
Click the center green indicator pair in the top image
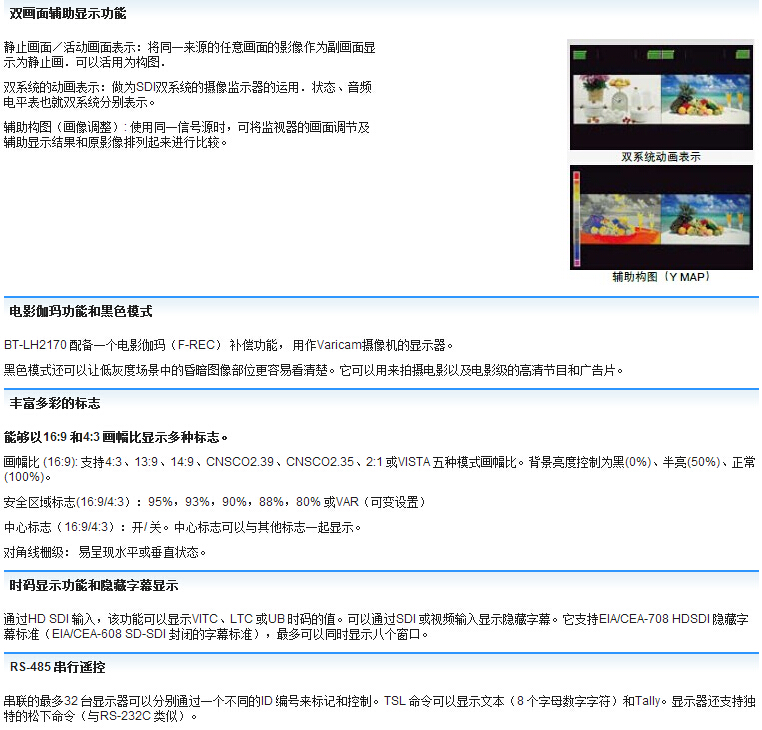point(660,55)
